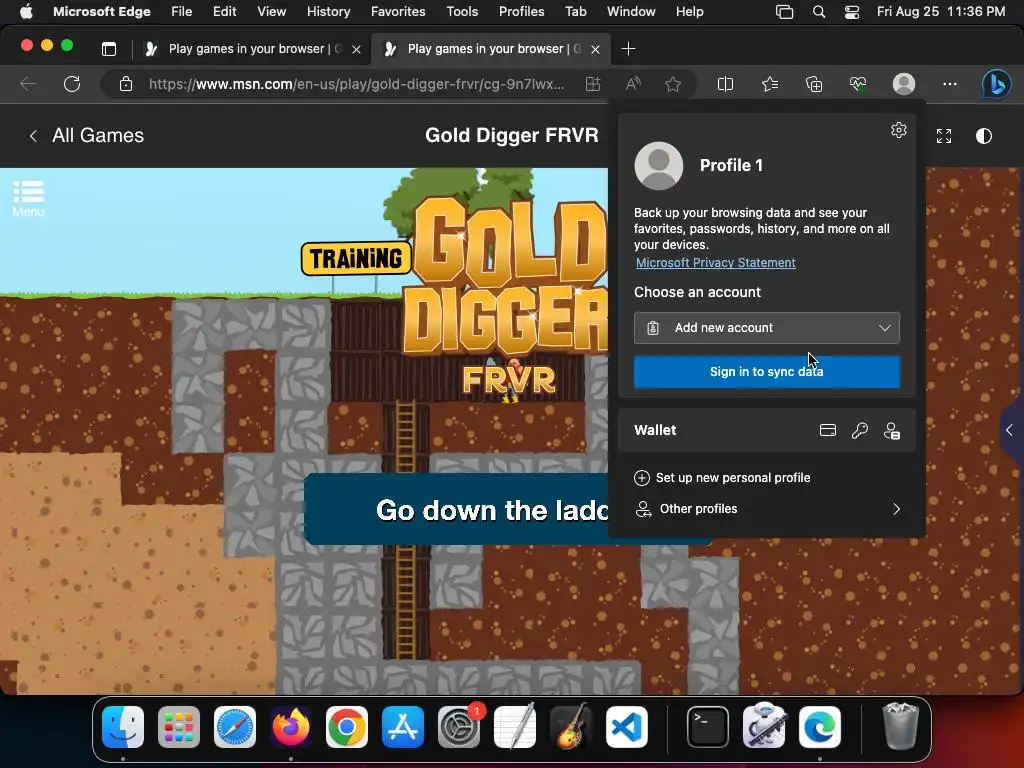Open the Favorites list toolbar icon

point(770,84)
